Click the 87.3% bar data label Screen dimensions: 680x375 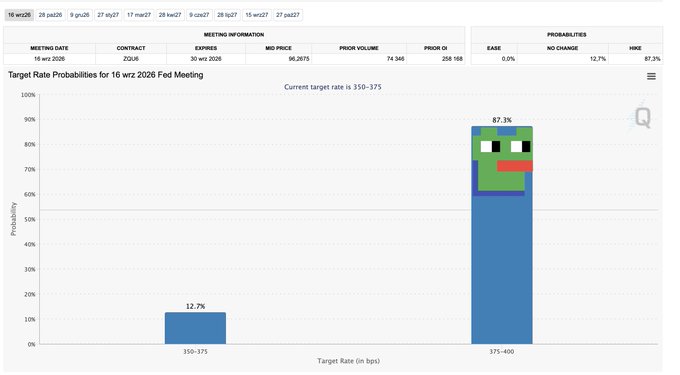(x=502, y=120)
